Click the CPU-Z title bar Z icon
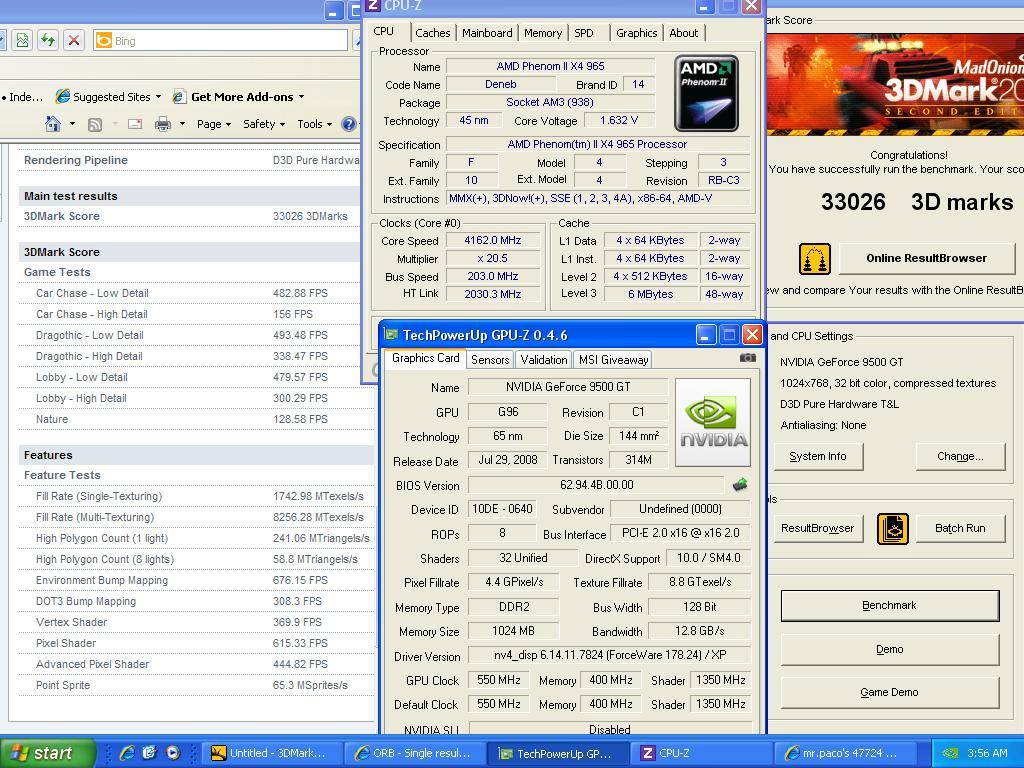Viewport: 1024px width, 768px height. 373,6
